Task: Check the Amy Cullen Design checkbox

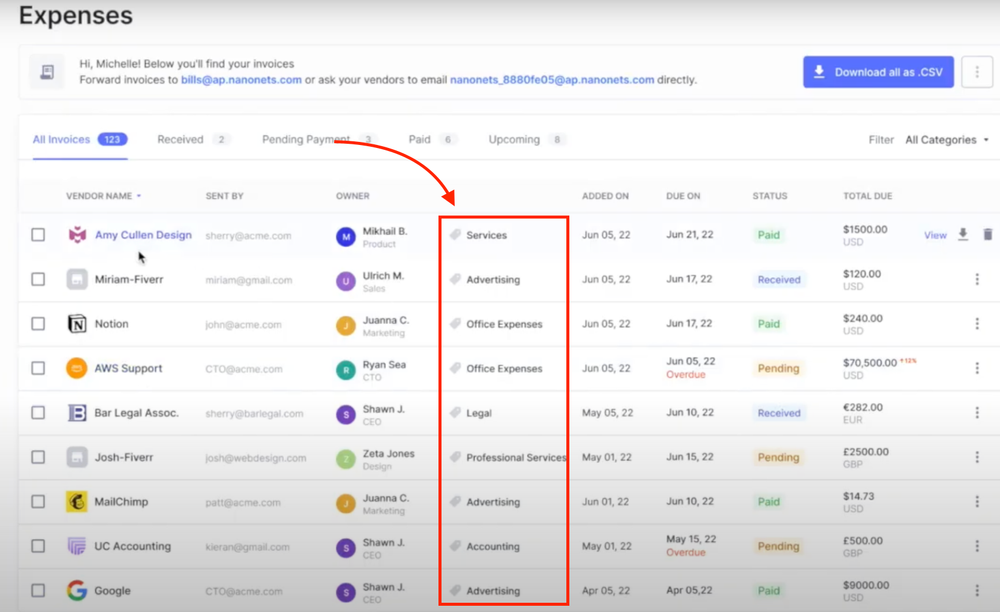Action: [x=38, y=235]
